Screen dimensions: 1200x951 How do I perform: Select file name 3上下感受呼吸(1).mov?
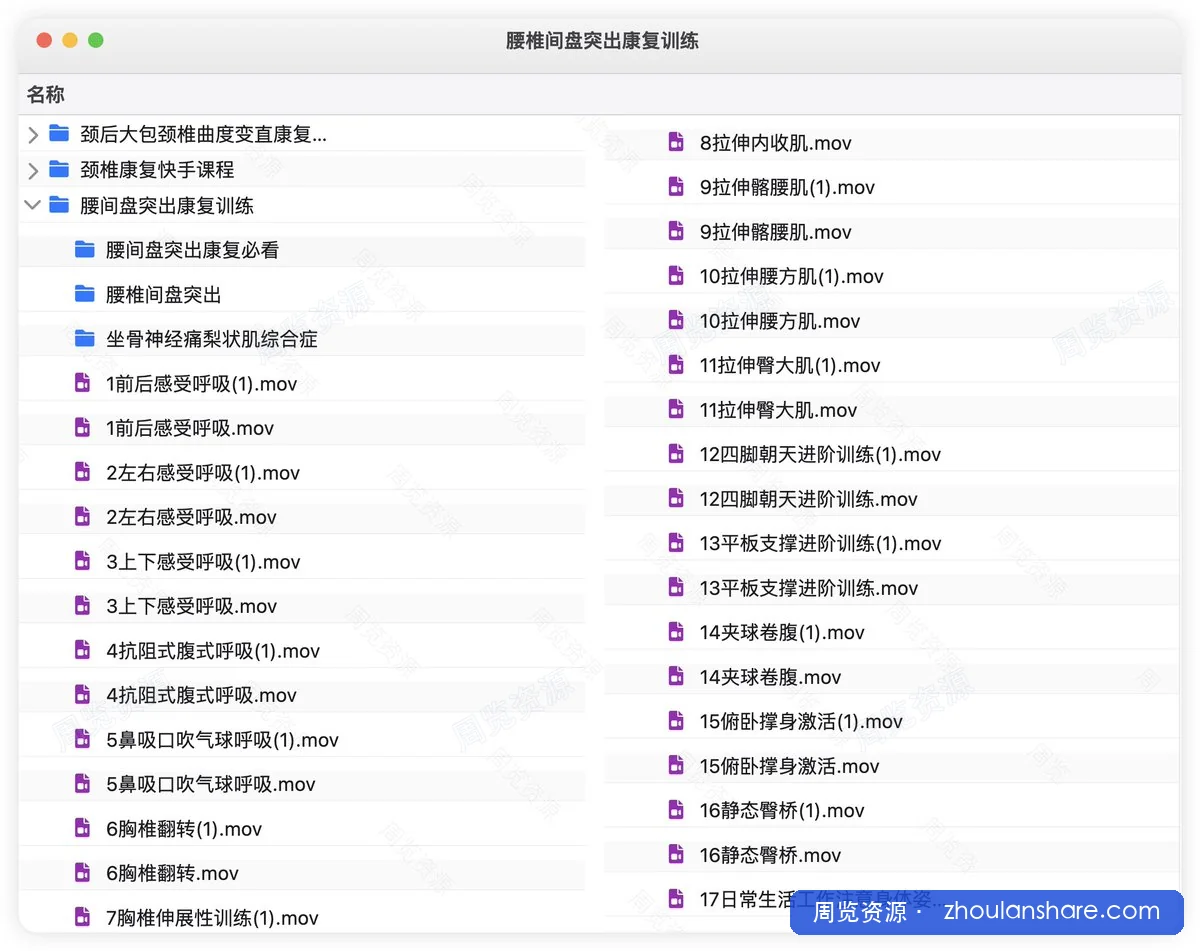[203, 562]
